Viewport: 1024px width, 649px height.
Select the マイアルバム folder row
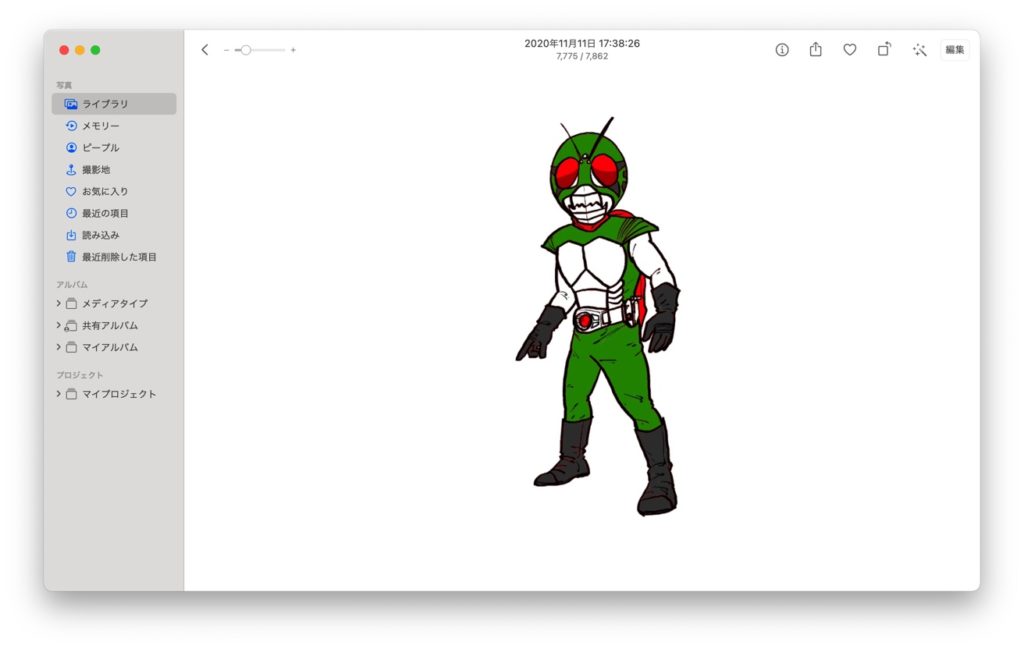(x=114, y=347)
